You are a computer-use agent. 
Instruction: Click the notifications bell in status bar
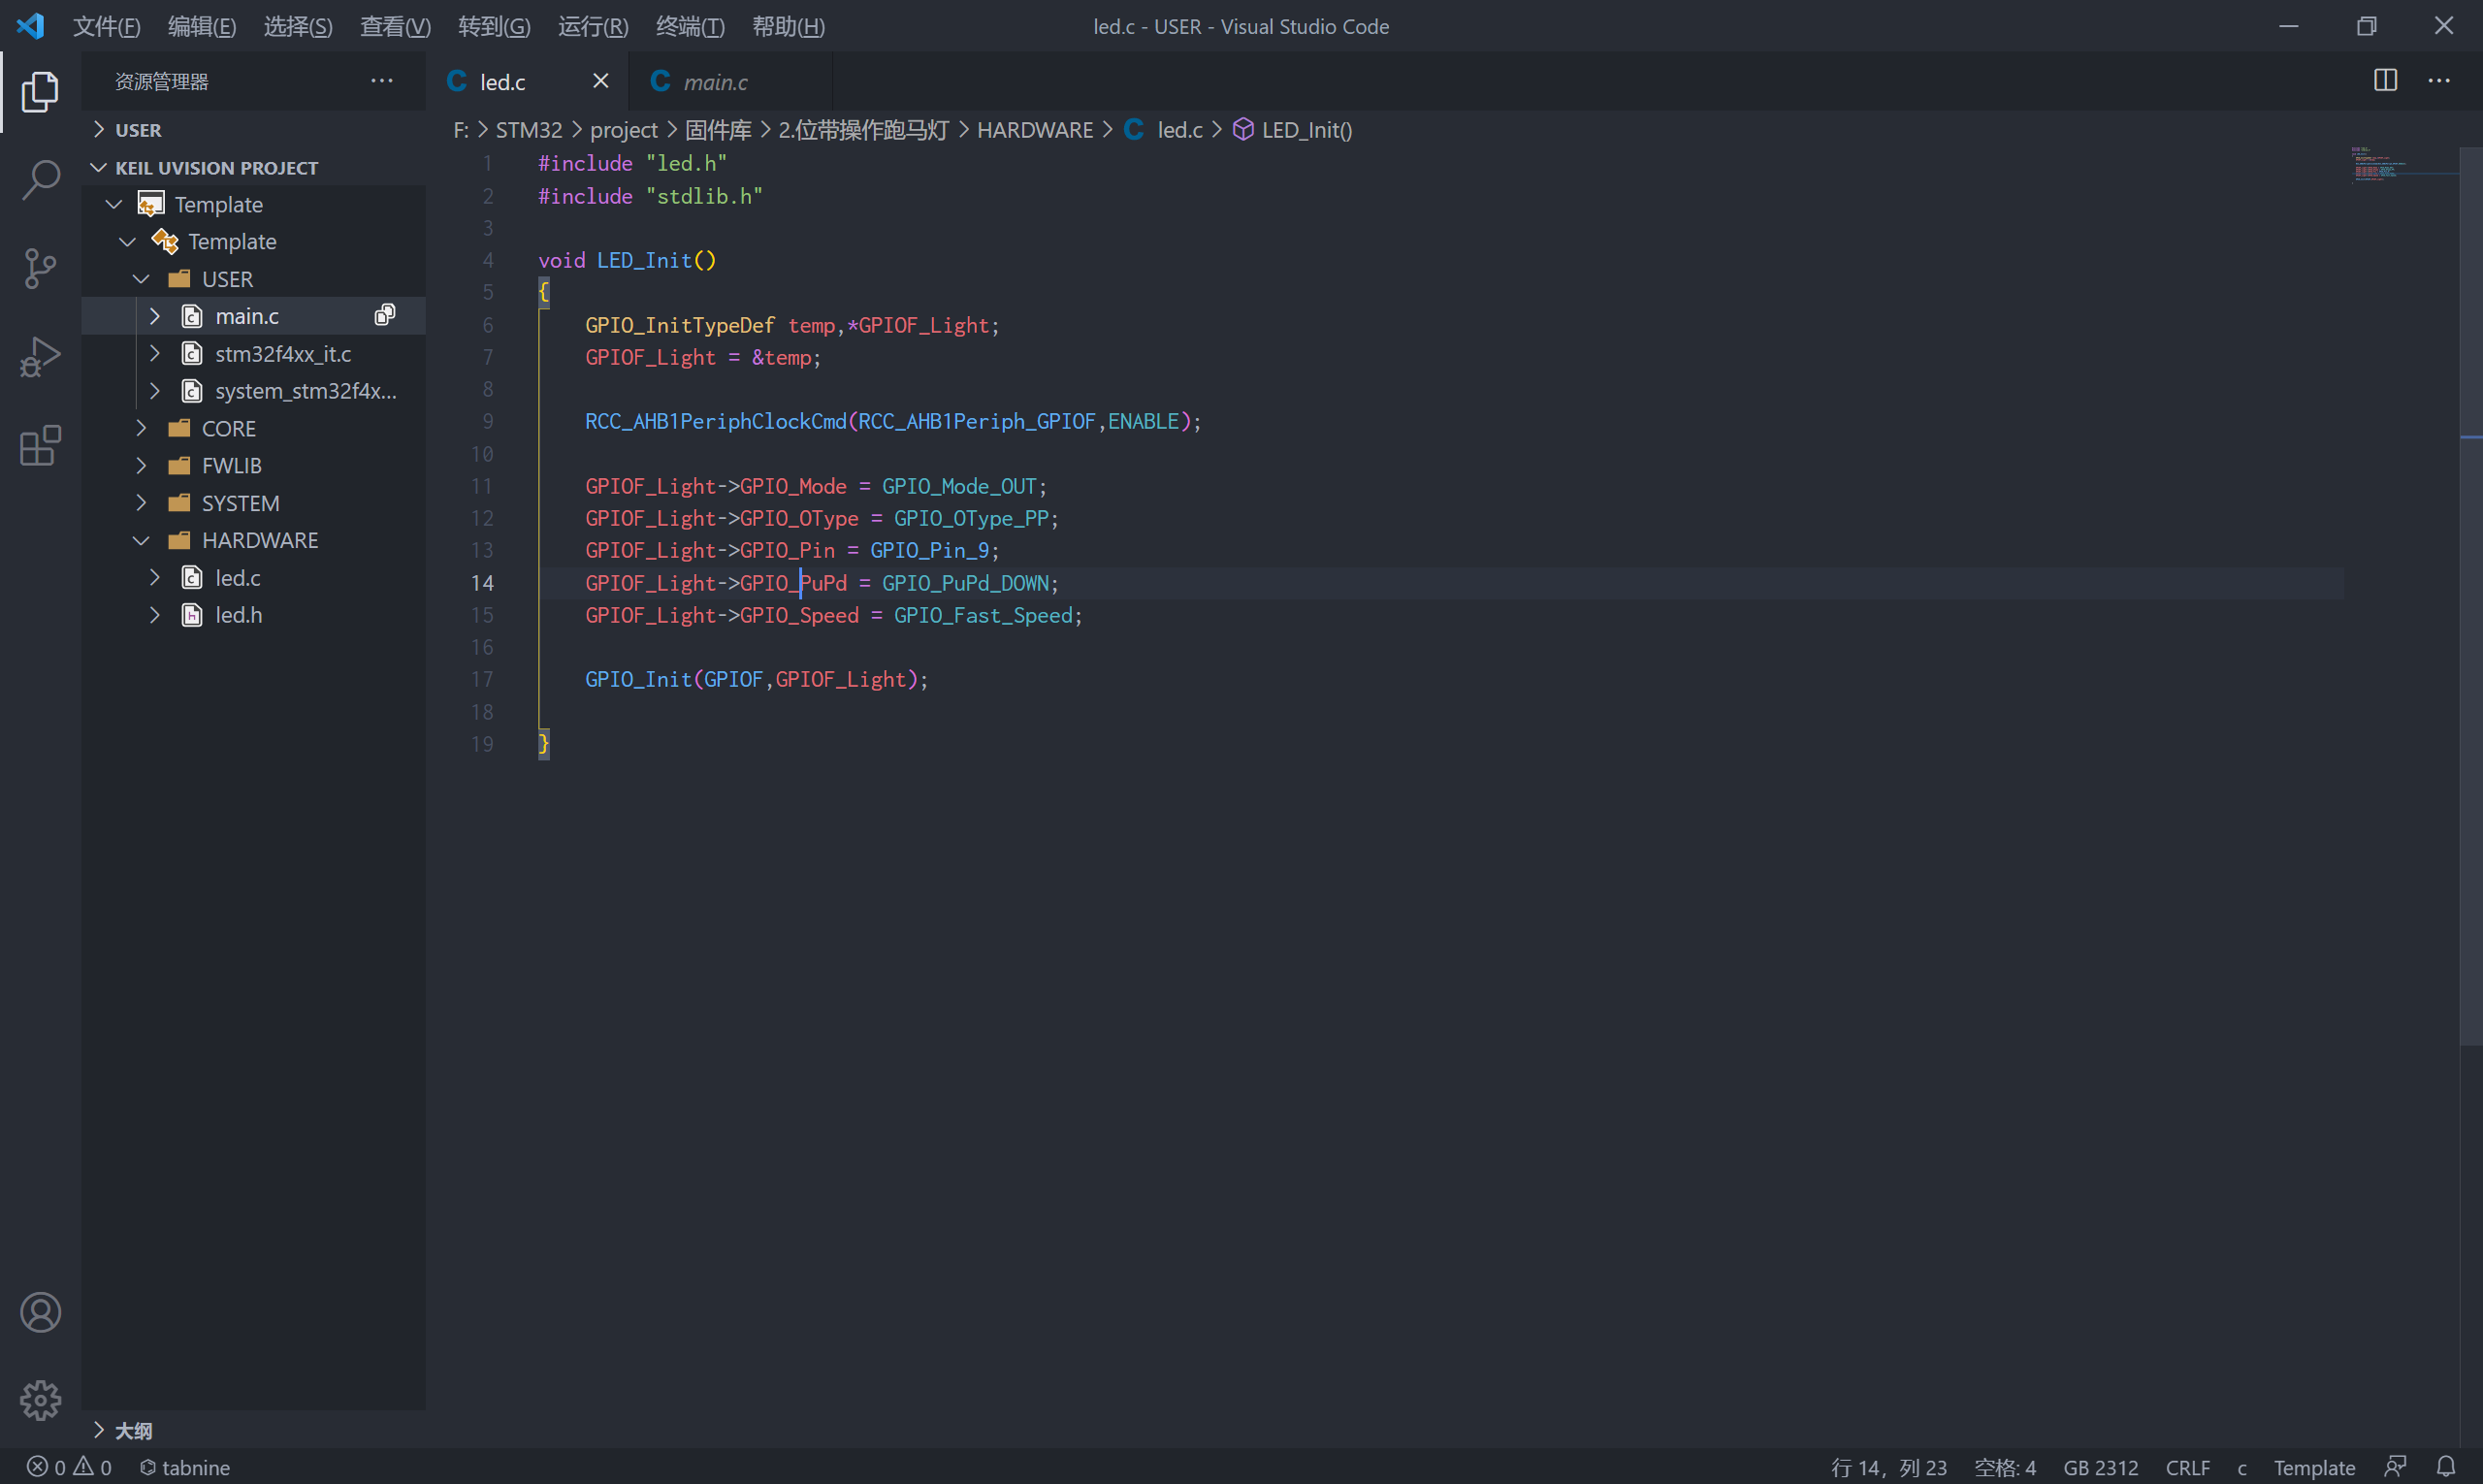point(2445,1466)
